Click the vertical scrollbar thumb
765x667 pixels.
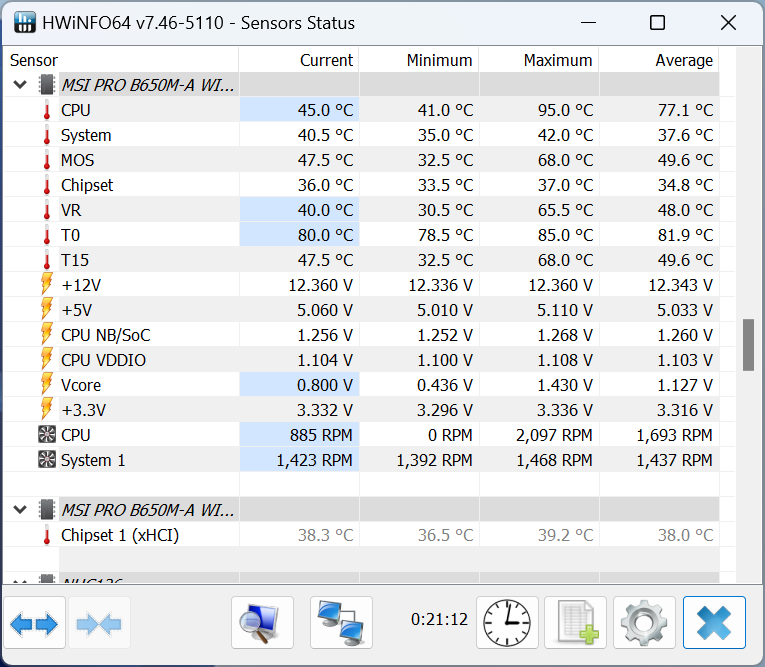click(748, 345)
